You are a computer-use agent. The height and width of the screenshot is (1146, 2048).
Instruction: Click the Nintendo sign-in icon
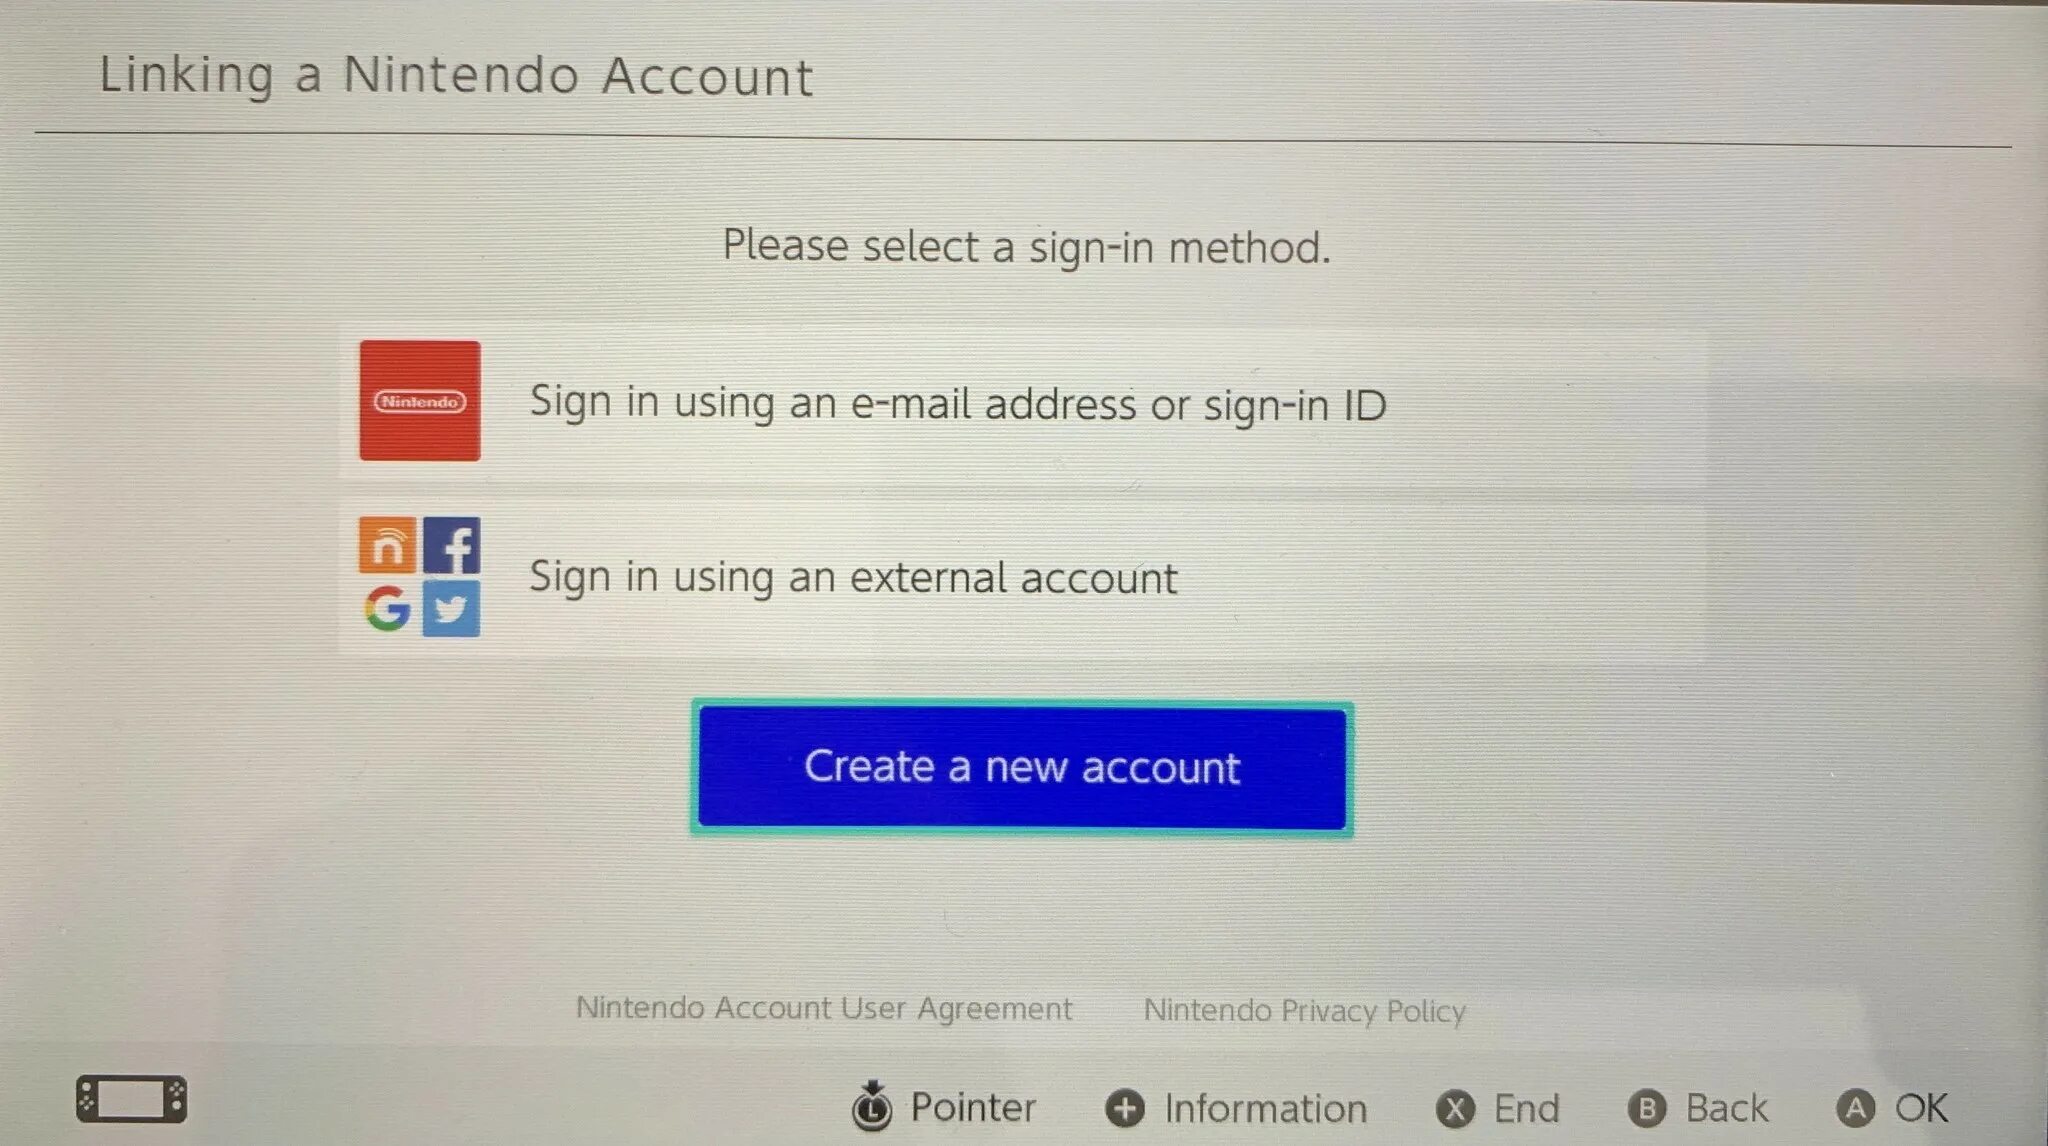tap(418, 404)
